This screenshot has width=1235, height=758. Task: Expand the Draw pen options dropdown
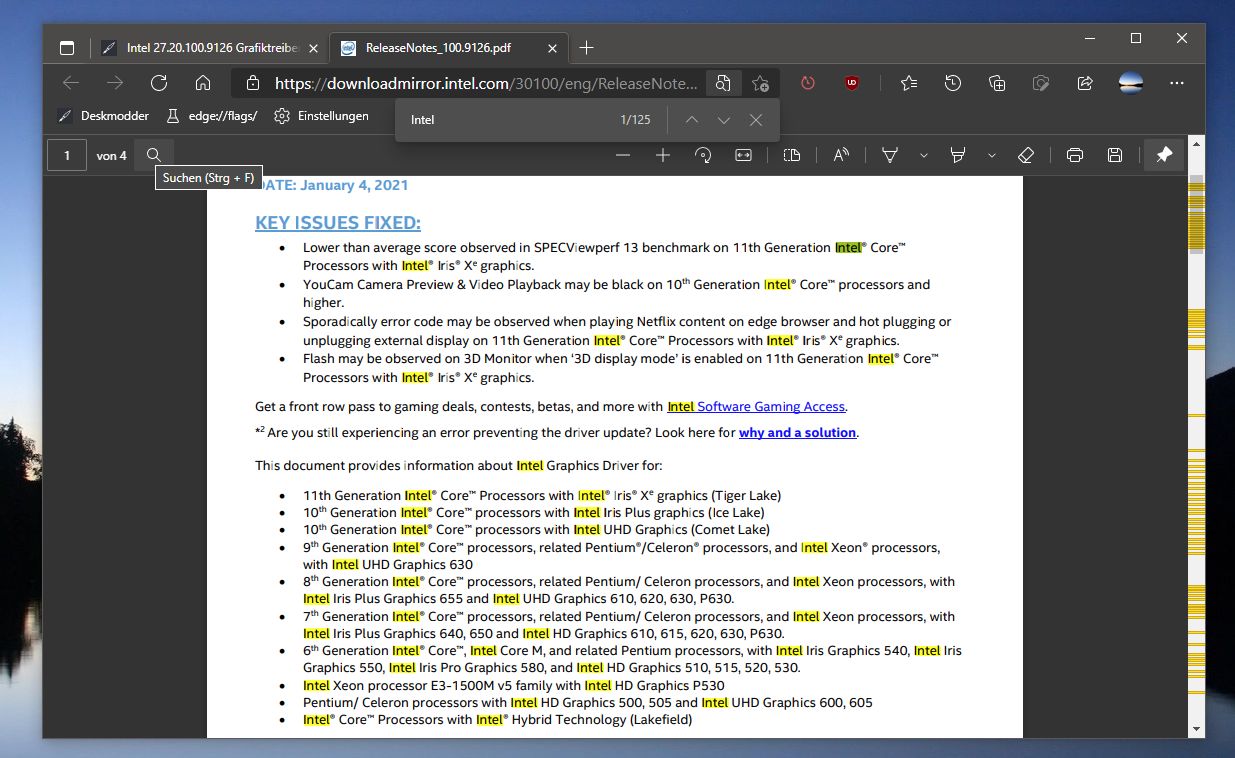click(923, 155)
